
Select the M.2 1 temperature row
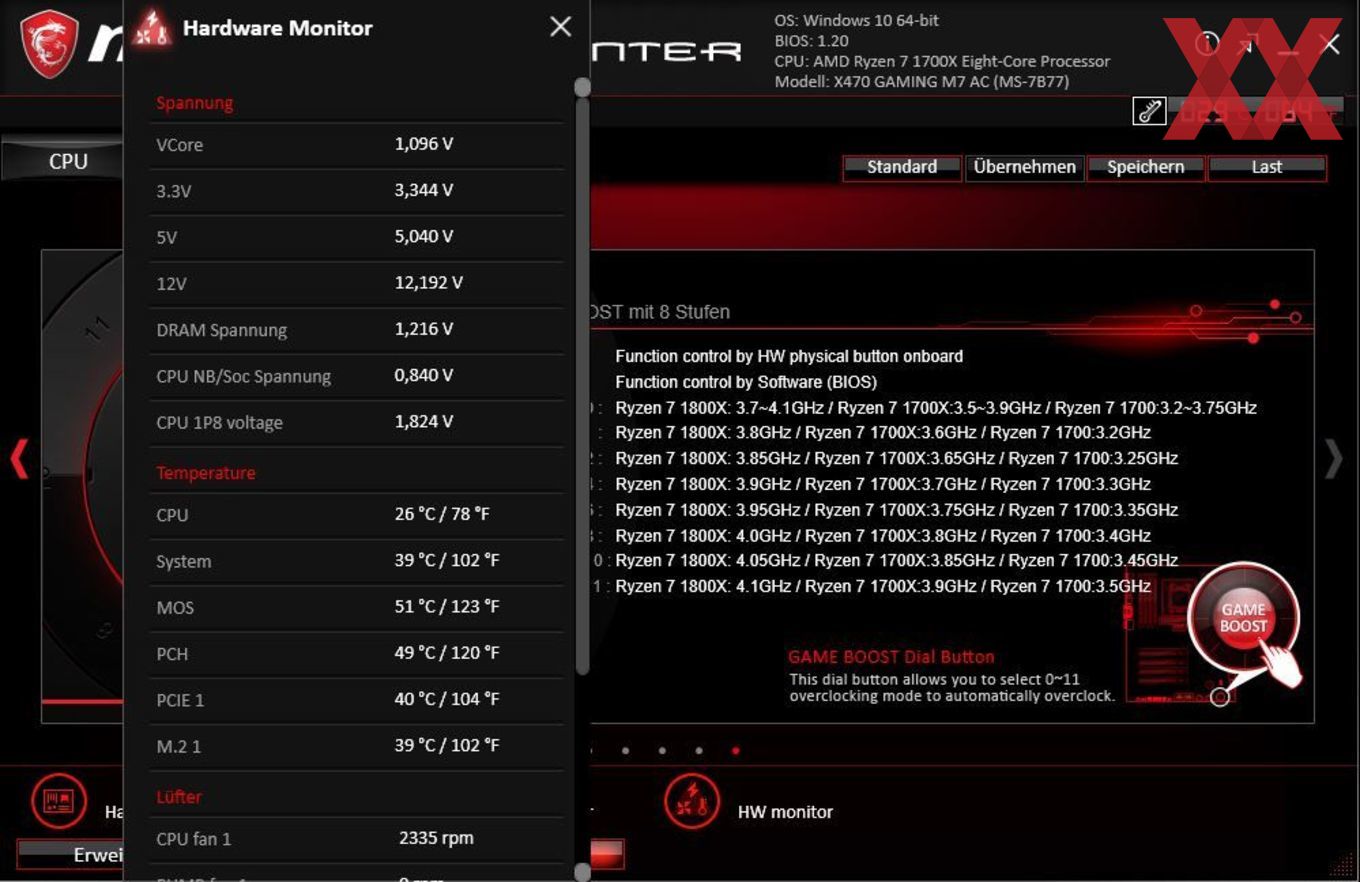tap(356, 746)
